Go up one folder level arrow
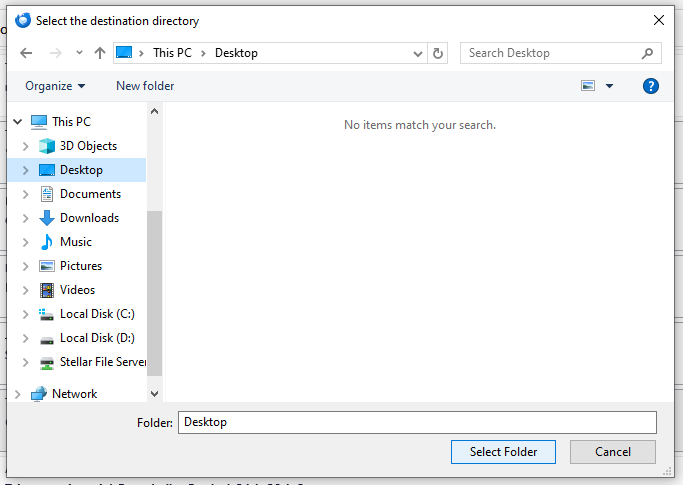The height and width of the screenshot is (485, 683). (x=100, y=53)
